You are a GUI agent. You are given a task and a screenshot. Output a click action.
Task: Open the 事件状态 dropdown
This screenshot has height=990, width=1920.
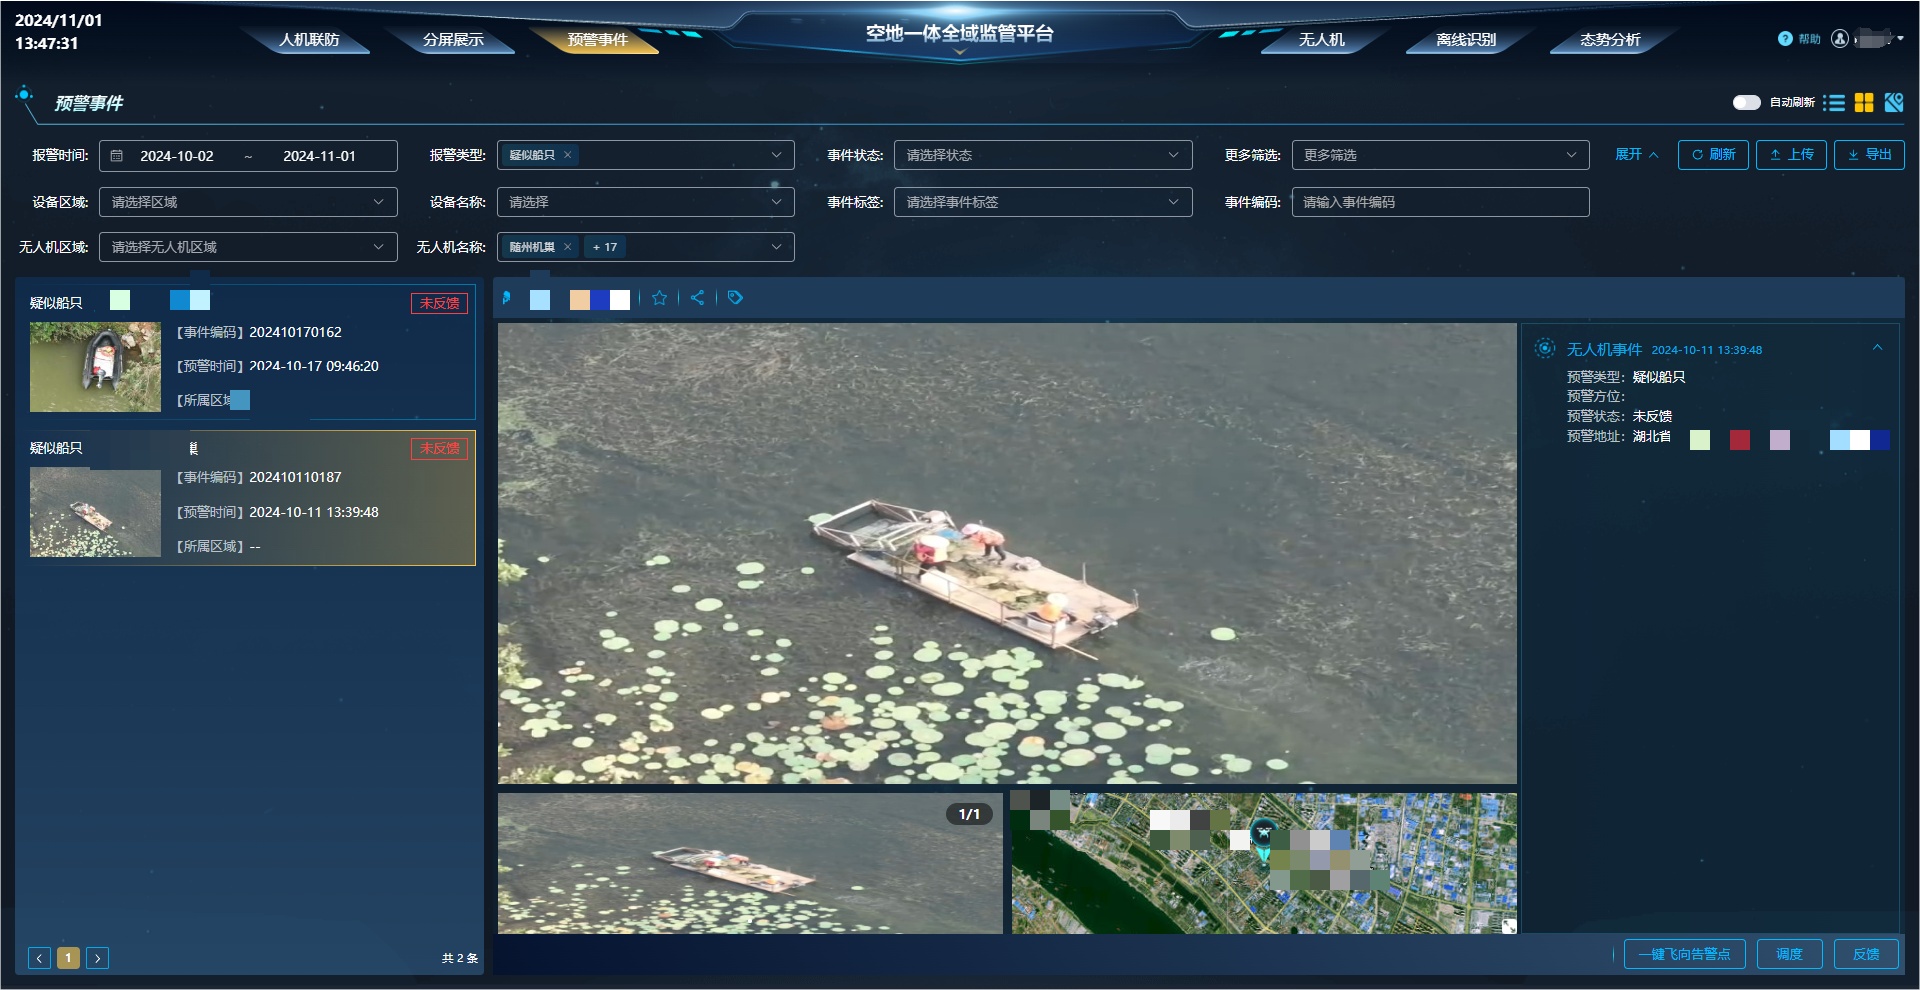(x=1043, y=155)
